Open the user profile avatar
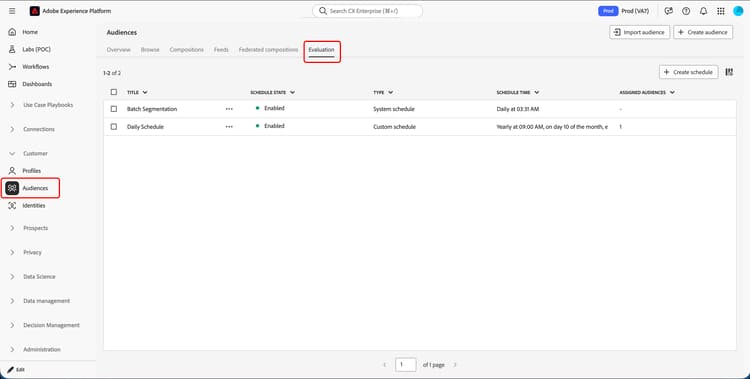The image size is (750, 379). [x=738, y=11]
